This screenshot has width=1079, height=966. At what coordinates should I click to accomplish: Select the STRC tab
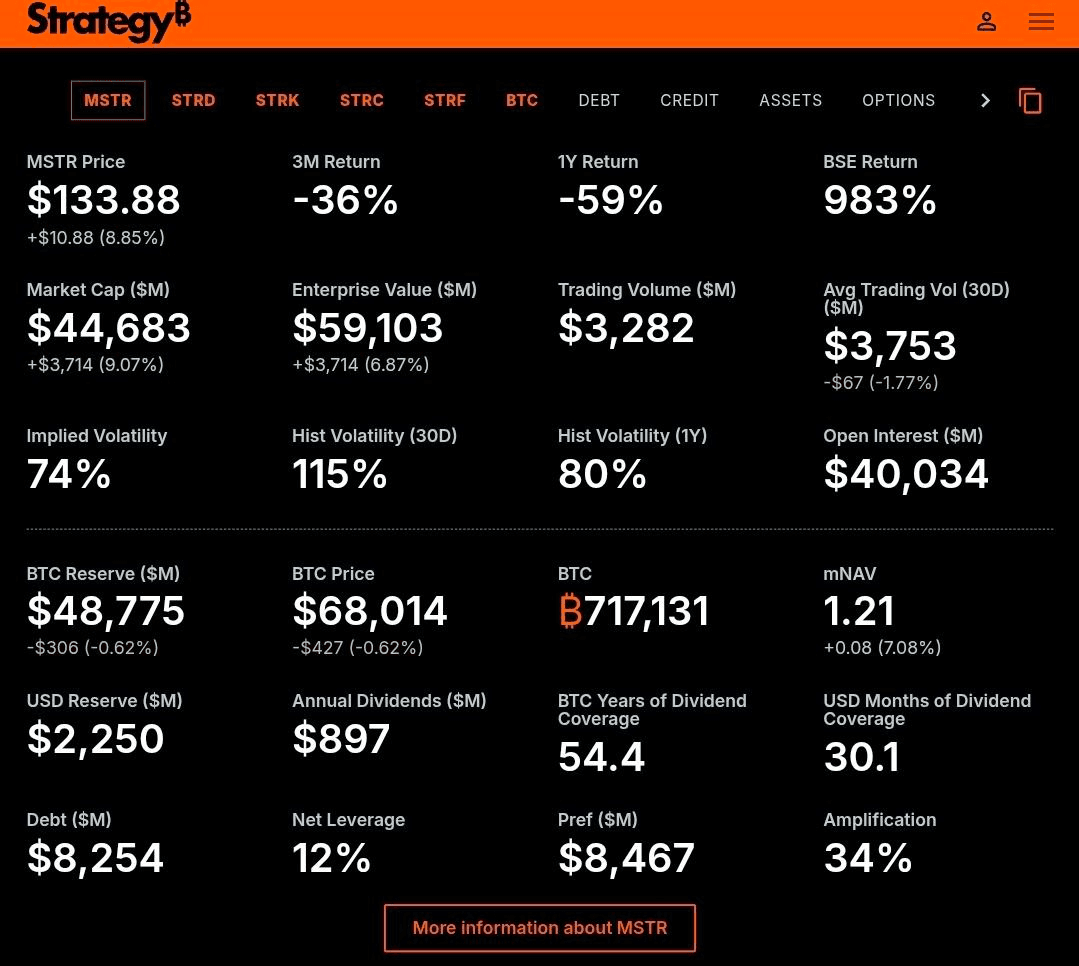coord(361,101)
